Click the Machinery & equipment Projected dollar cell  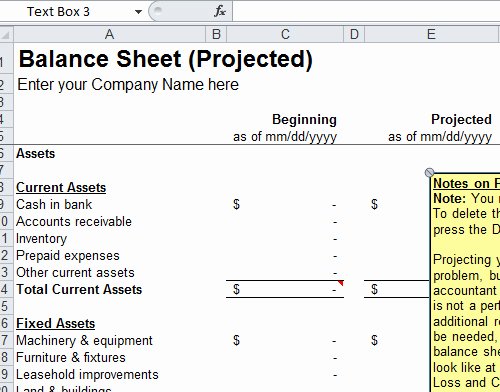(397, 341)
